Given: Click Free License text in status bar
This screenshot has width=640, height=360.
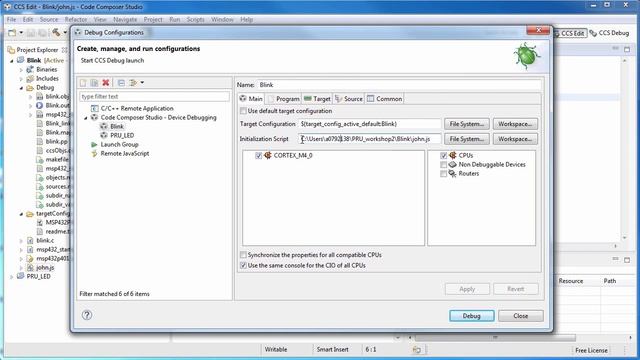Looking at the screenshot, I should click(591, 350).
